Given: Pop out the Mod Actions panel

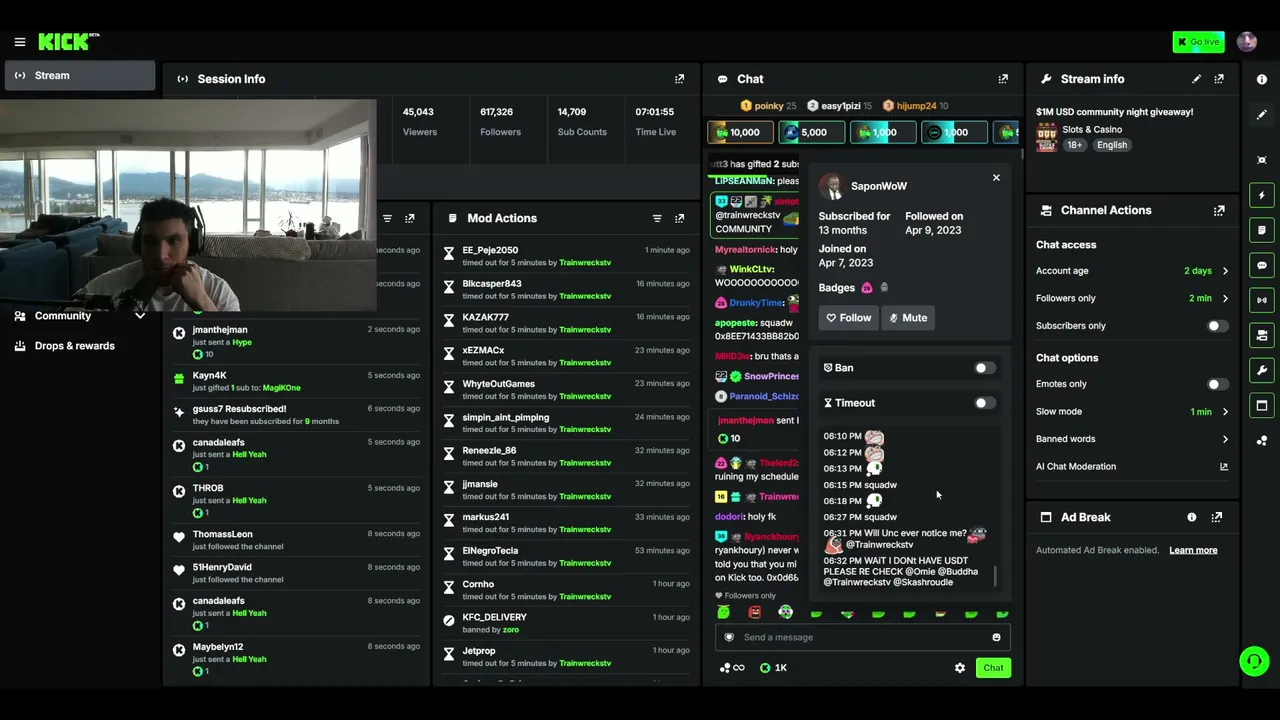Looking at the screenshot, I should 680,218.
